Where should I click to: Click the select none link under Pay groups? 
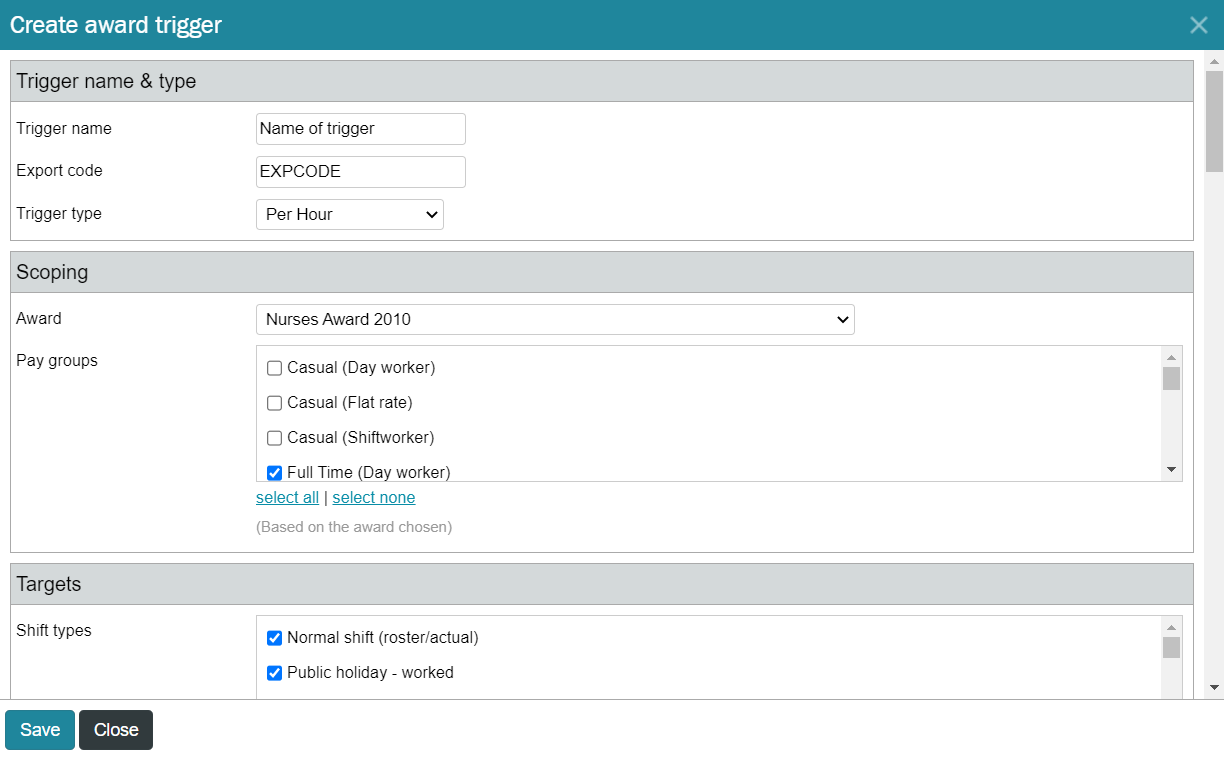[374, 498]
